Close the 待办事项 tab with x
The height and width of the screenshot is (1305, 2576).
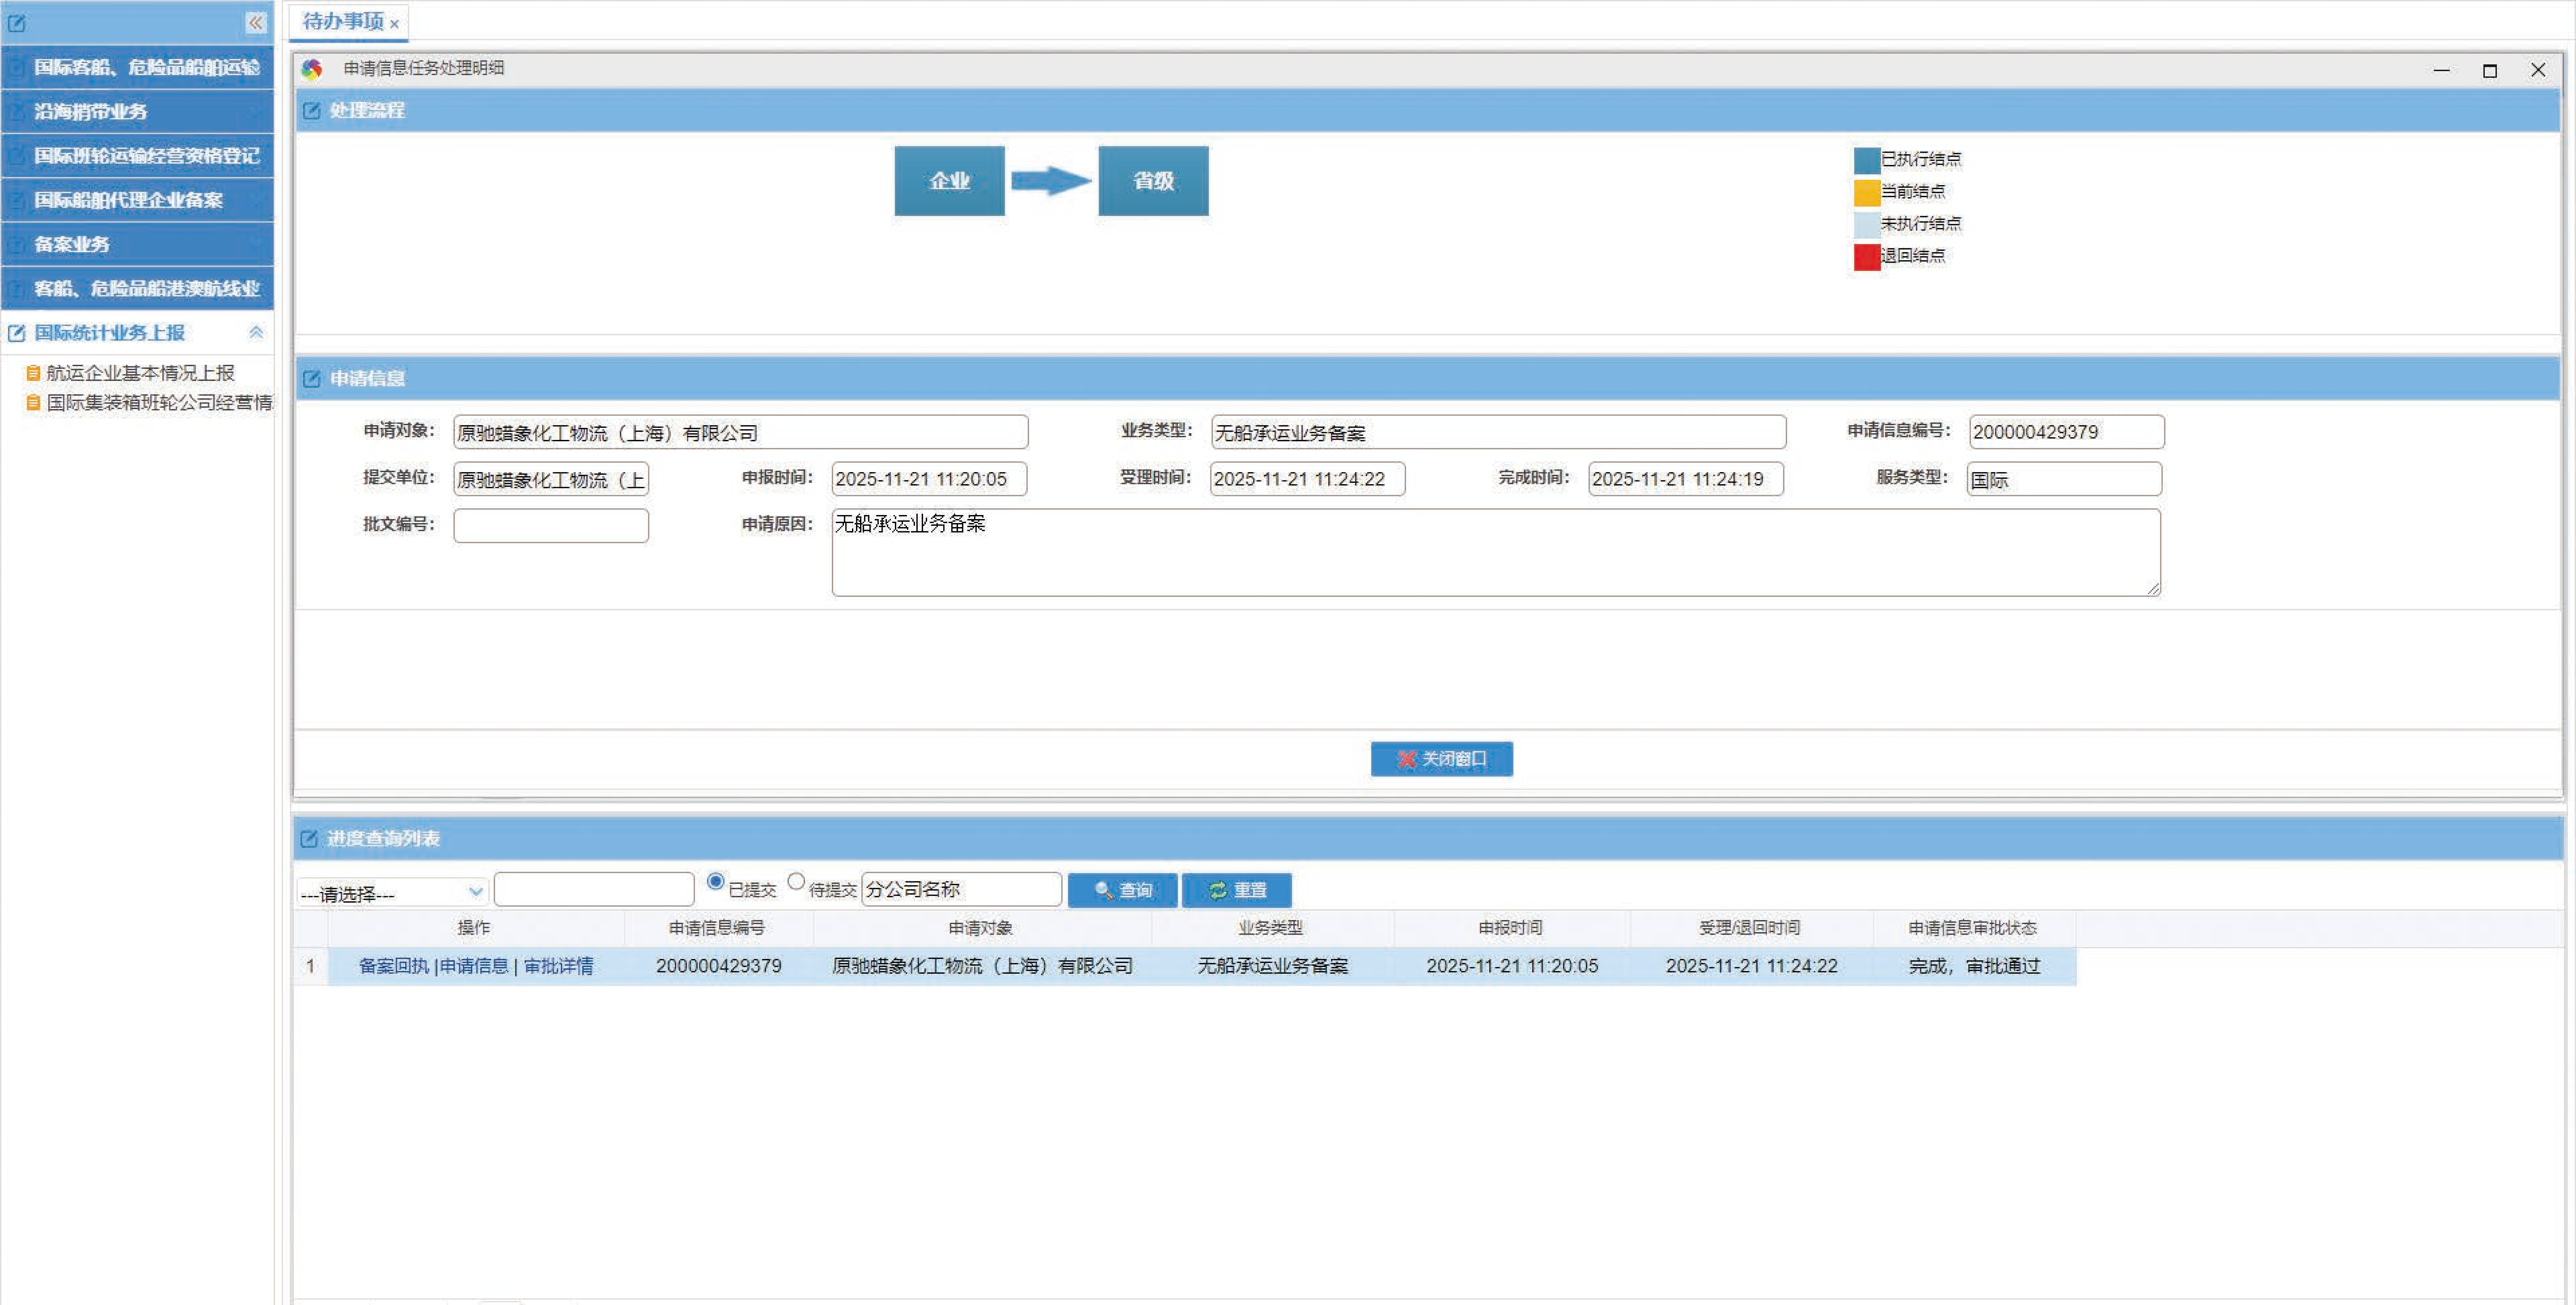pos(395,24)
